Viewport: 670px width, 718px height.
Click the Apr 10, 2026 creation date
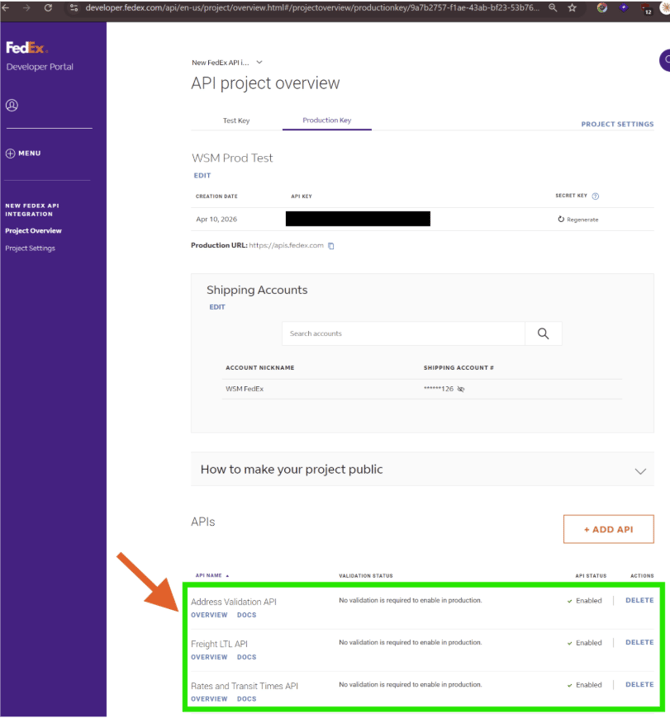point(217,219)
